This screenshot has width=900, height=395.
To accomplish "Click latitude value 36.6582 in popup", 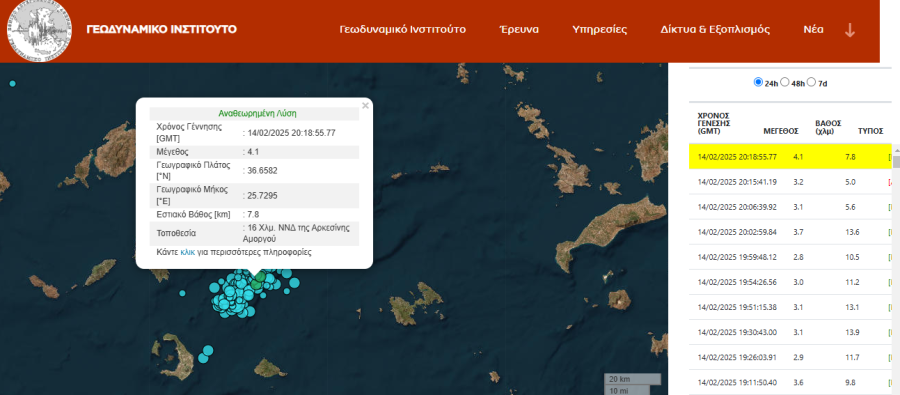I will coord(262,171).
